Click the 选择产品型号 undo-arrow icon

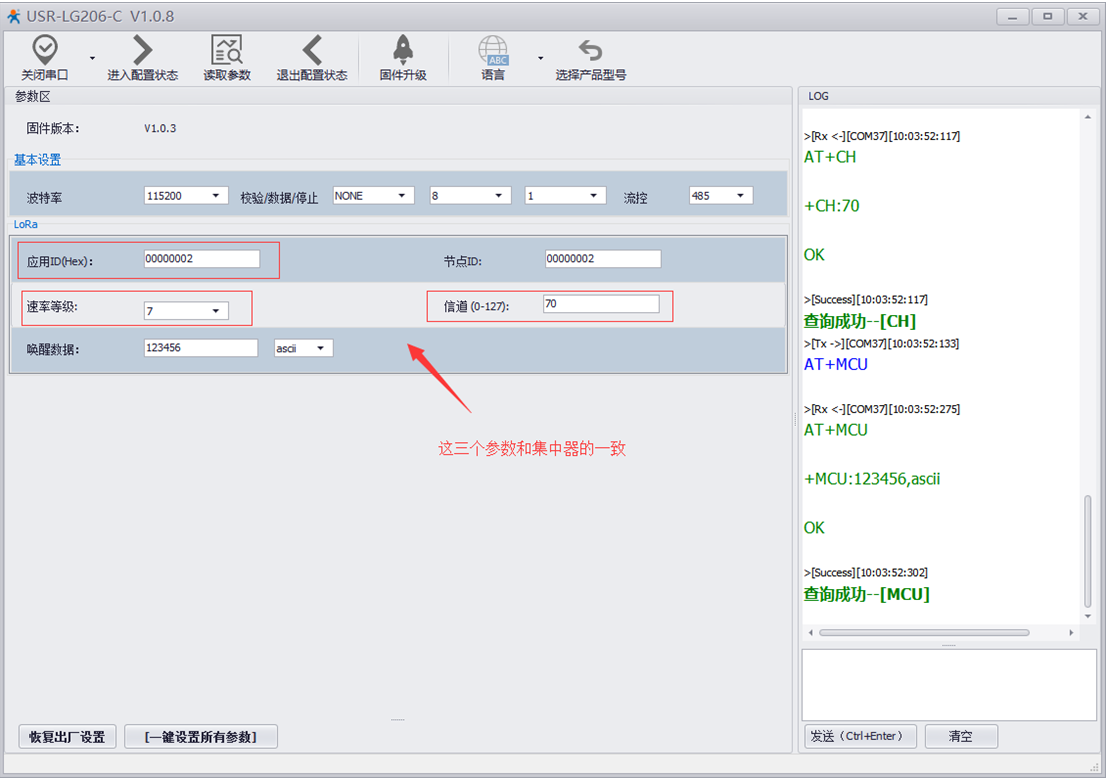pos(591,50)
